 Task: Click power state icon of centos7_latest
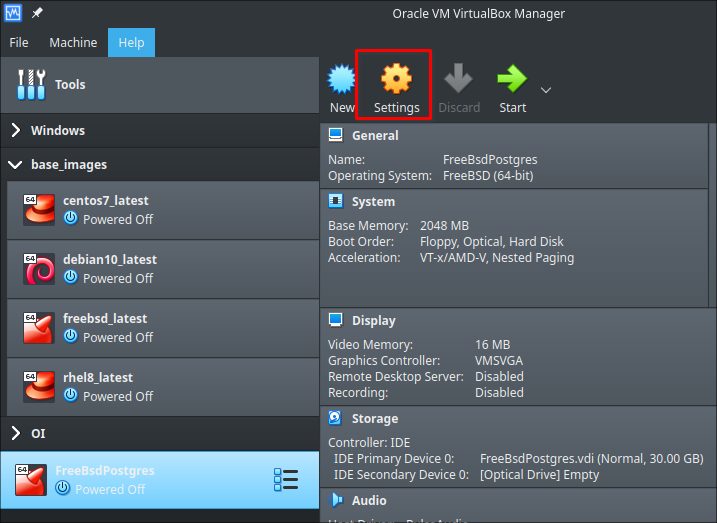click(70, 218)
